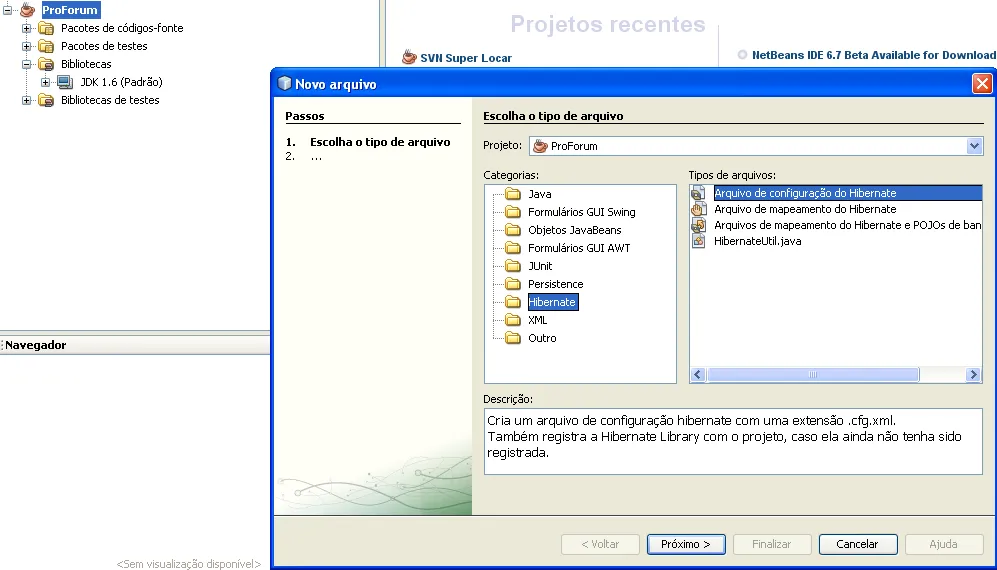This screenshot has width=997, height=570.
Task: Click the Arquivo de mapeamento do Hibernate icon
Action: click(x=699, y=209)
